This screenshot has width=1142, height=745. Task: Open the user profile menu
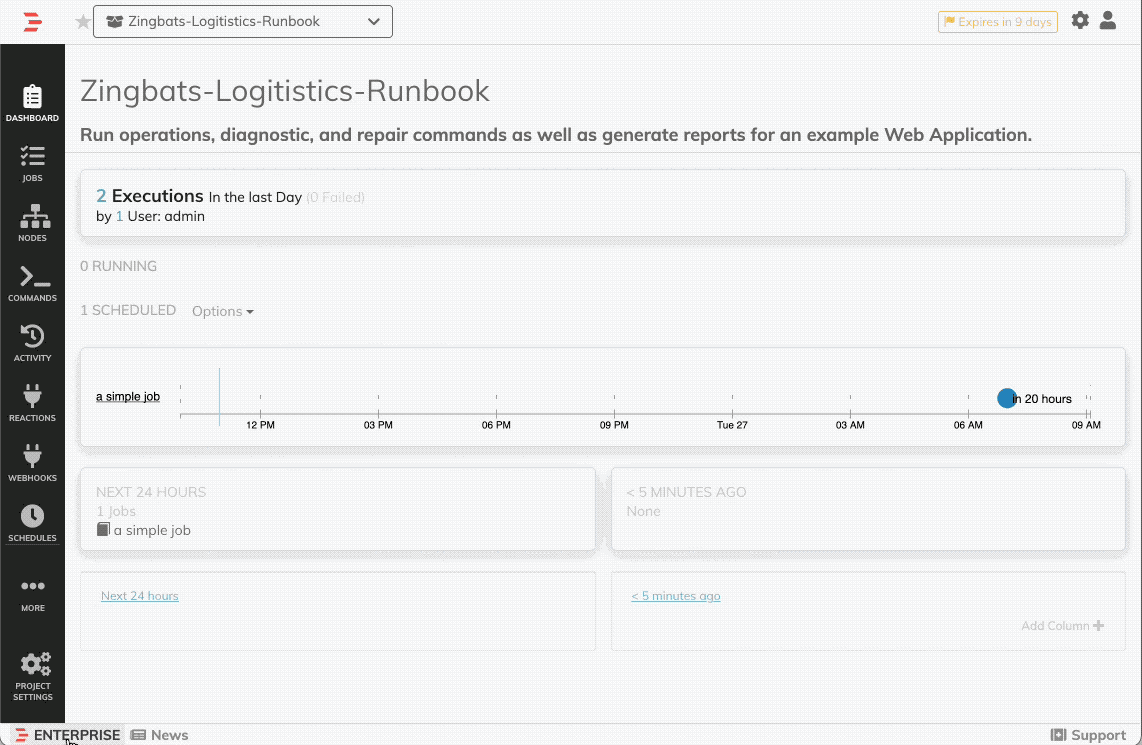(x=1108, y=20)
